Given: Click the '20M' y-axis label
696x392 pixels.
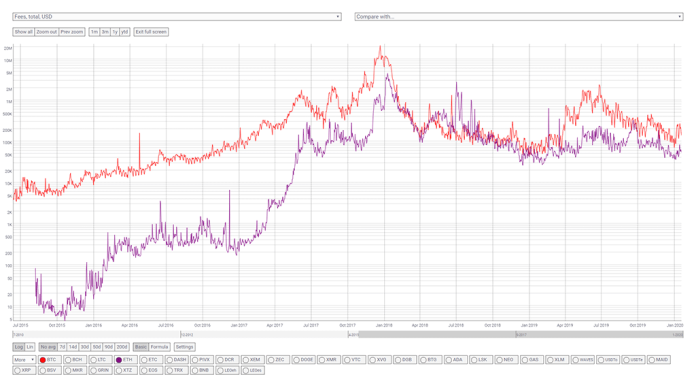Looking at the screenshot, I should click(8, 48).
